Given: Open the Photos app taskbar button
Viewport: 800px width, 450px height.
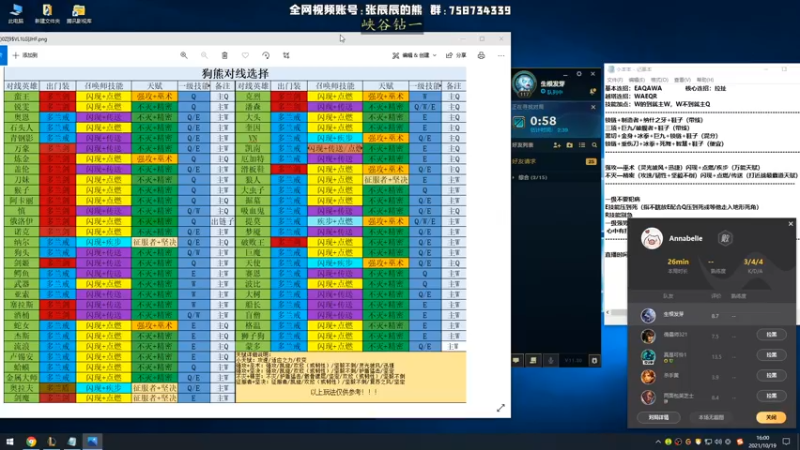Looking at the screenshot, I should (x=92, y=442).
